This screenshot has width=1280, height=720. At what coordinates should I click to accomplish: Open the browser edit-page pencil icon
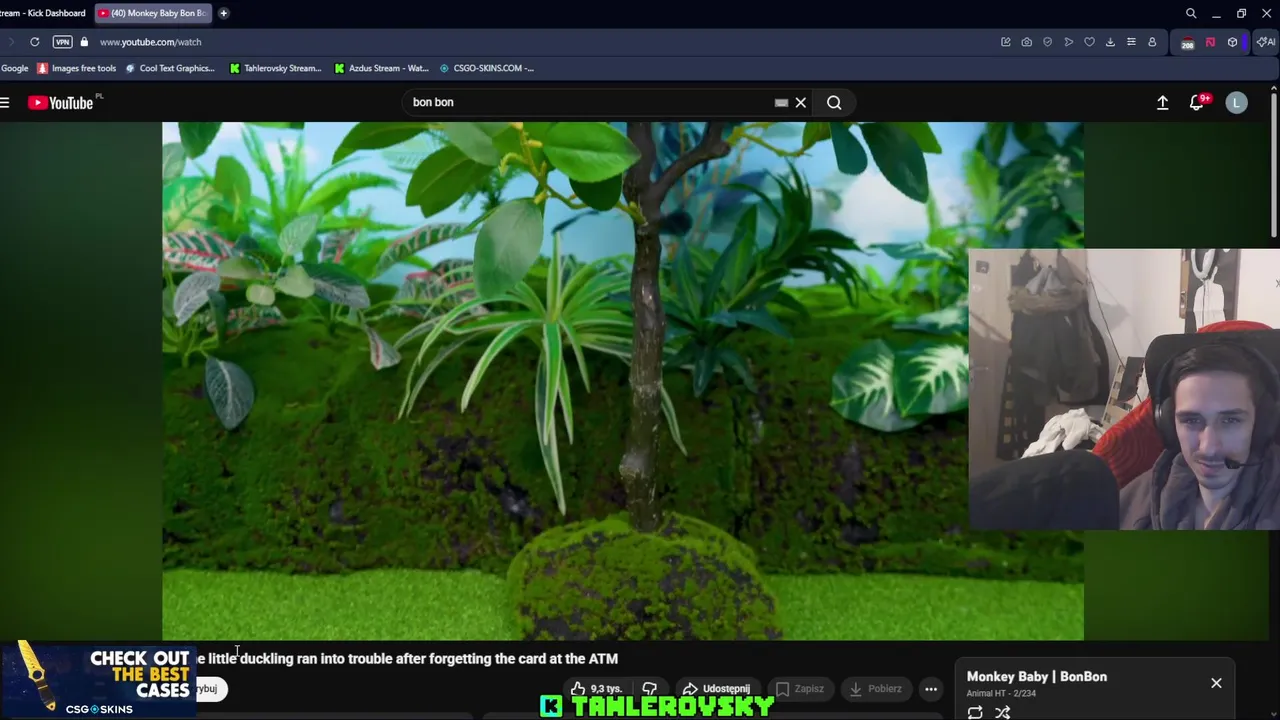pyautogui.click(x=1006, y=42)
